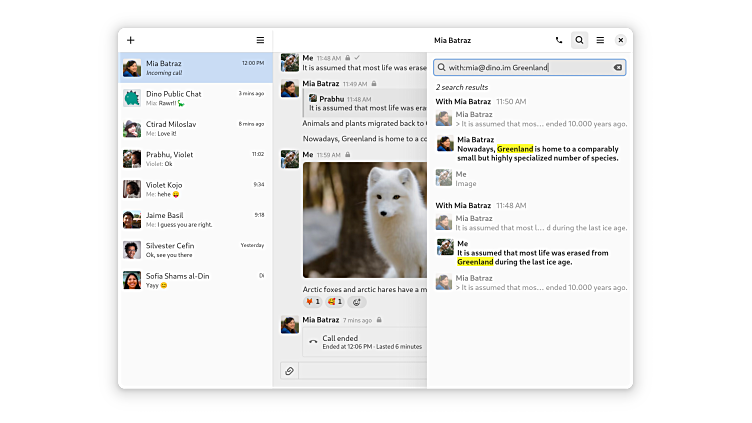Click the arctic fox image thumbnail

coord(366,220)
